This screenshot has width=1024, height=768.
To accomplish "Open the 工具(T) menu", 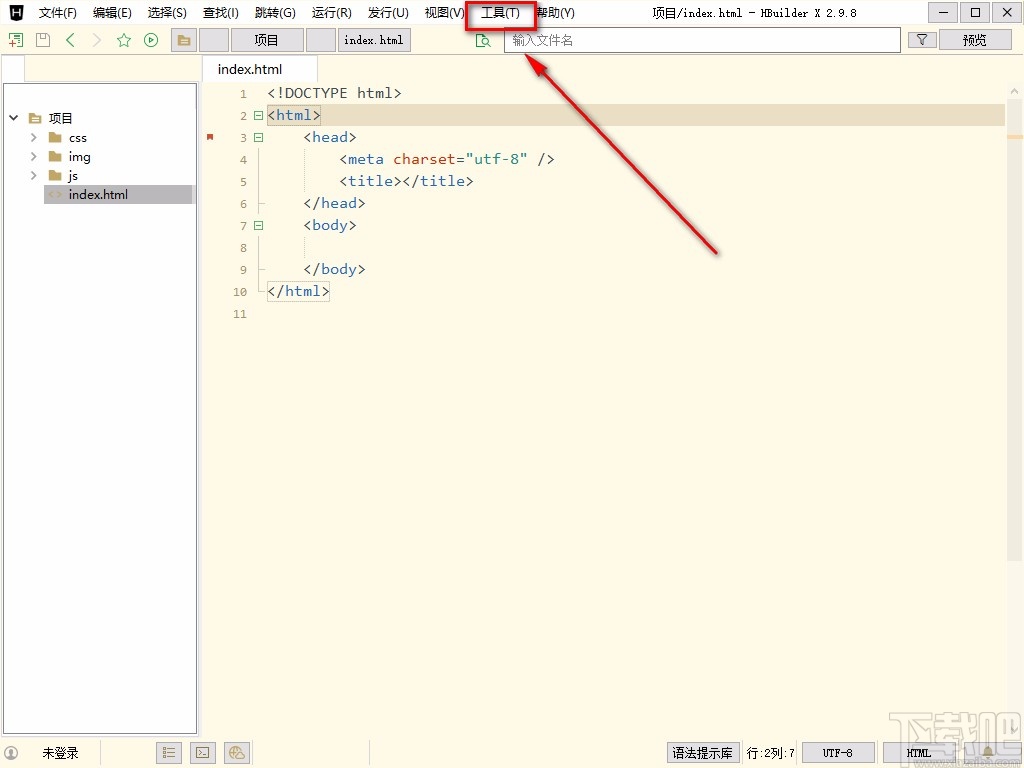I will click(x=500, y=13).
